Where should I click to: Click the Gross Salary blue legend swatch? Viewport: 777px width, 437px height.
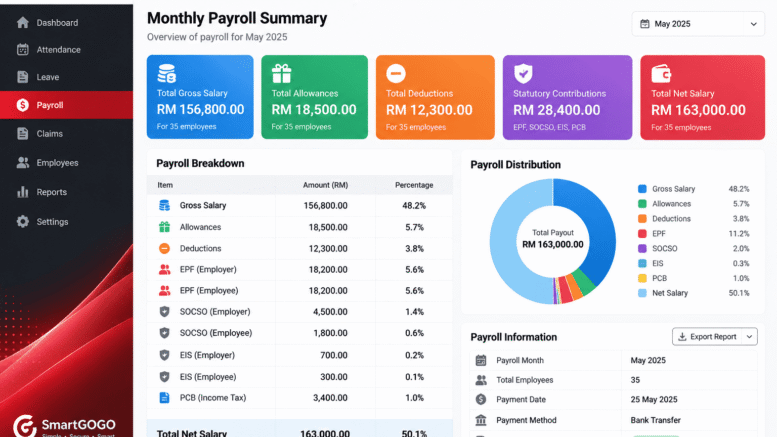point(642,189)
